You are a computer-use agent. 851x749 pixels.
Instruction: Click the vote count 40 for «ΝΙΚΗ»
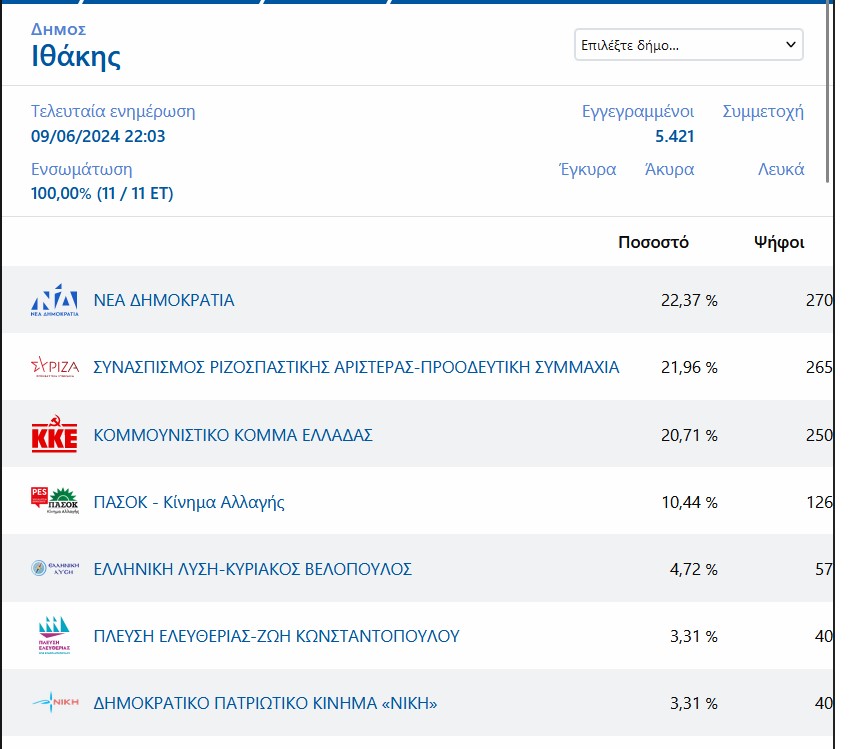(824, 703)
